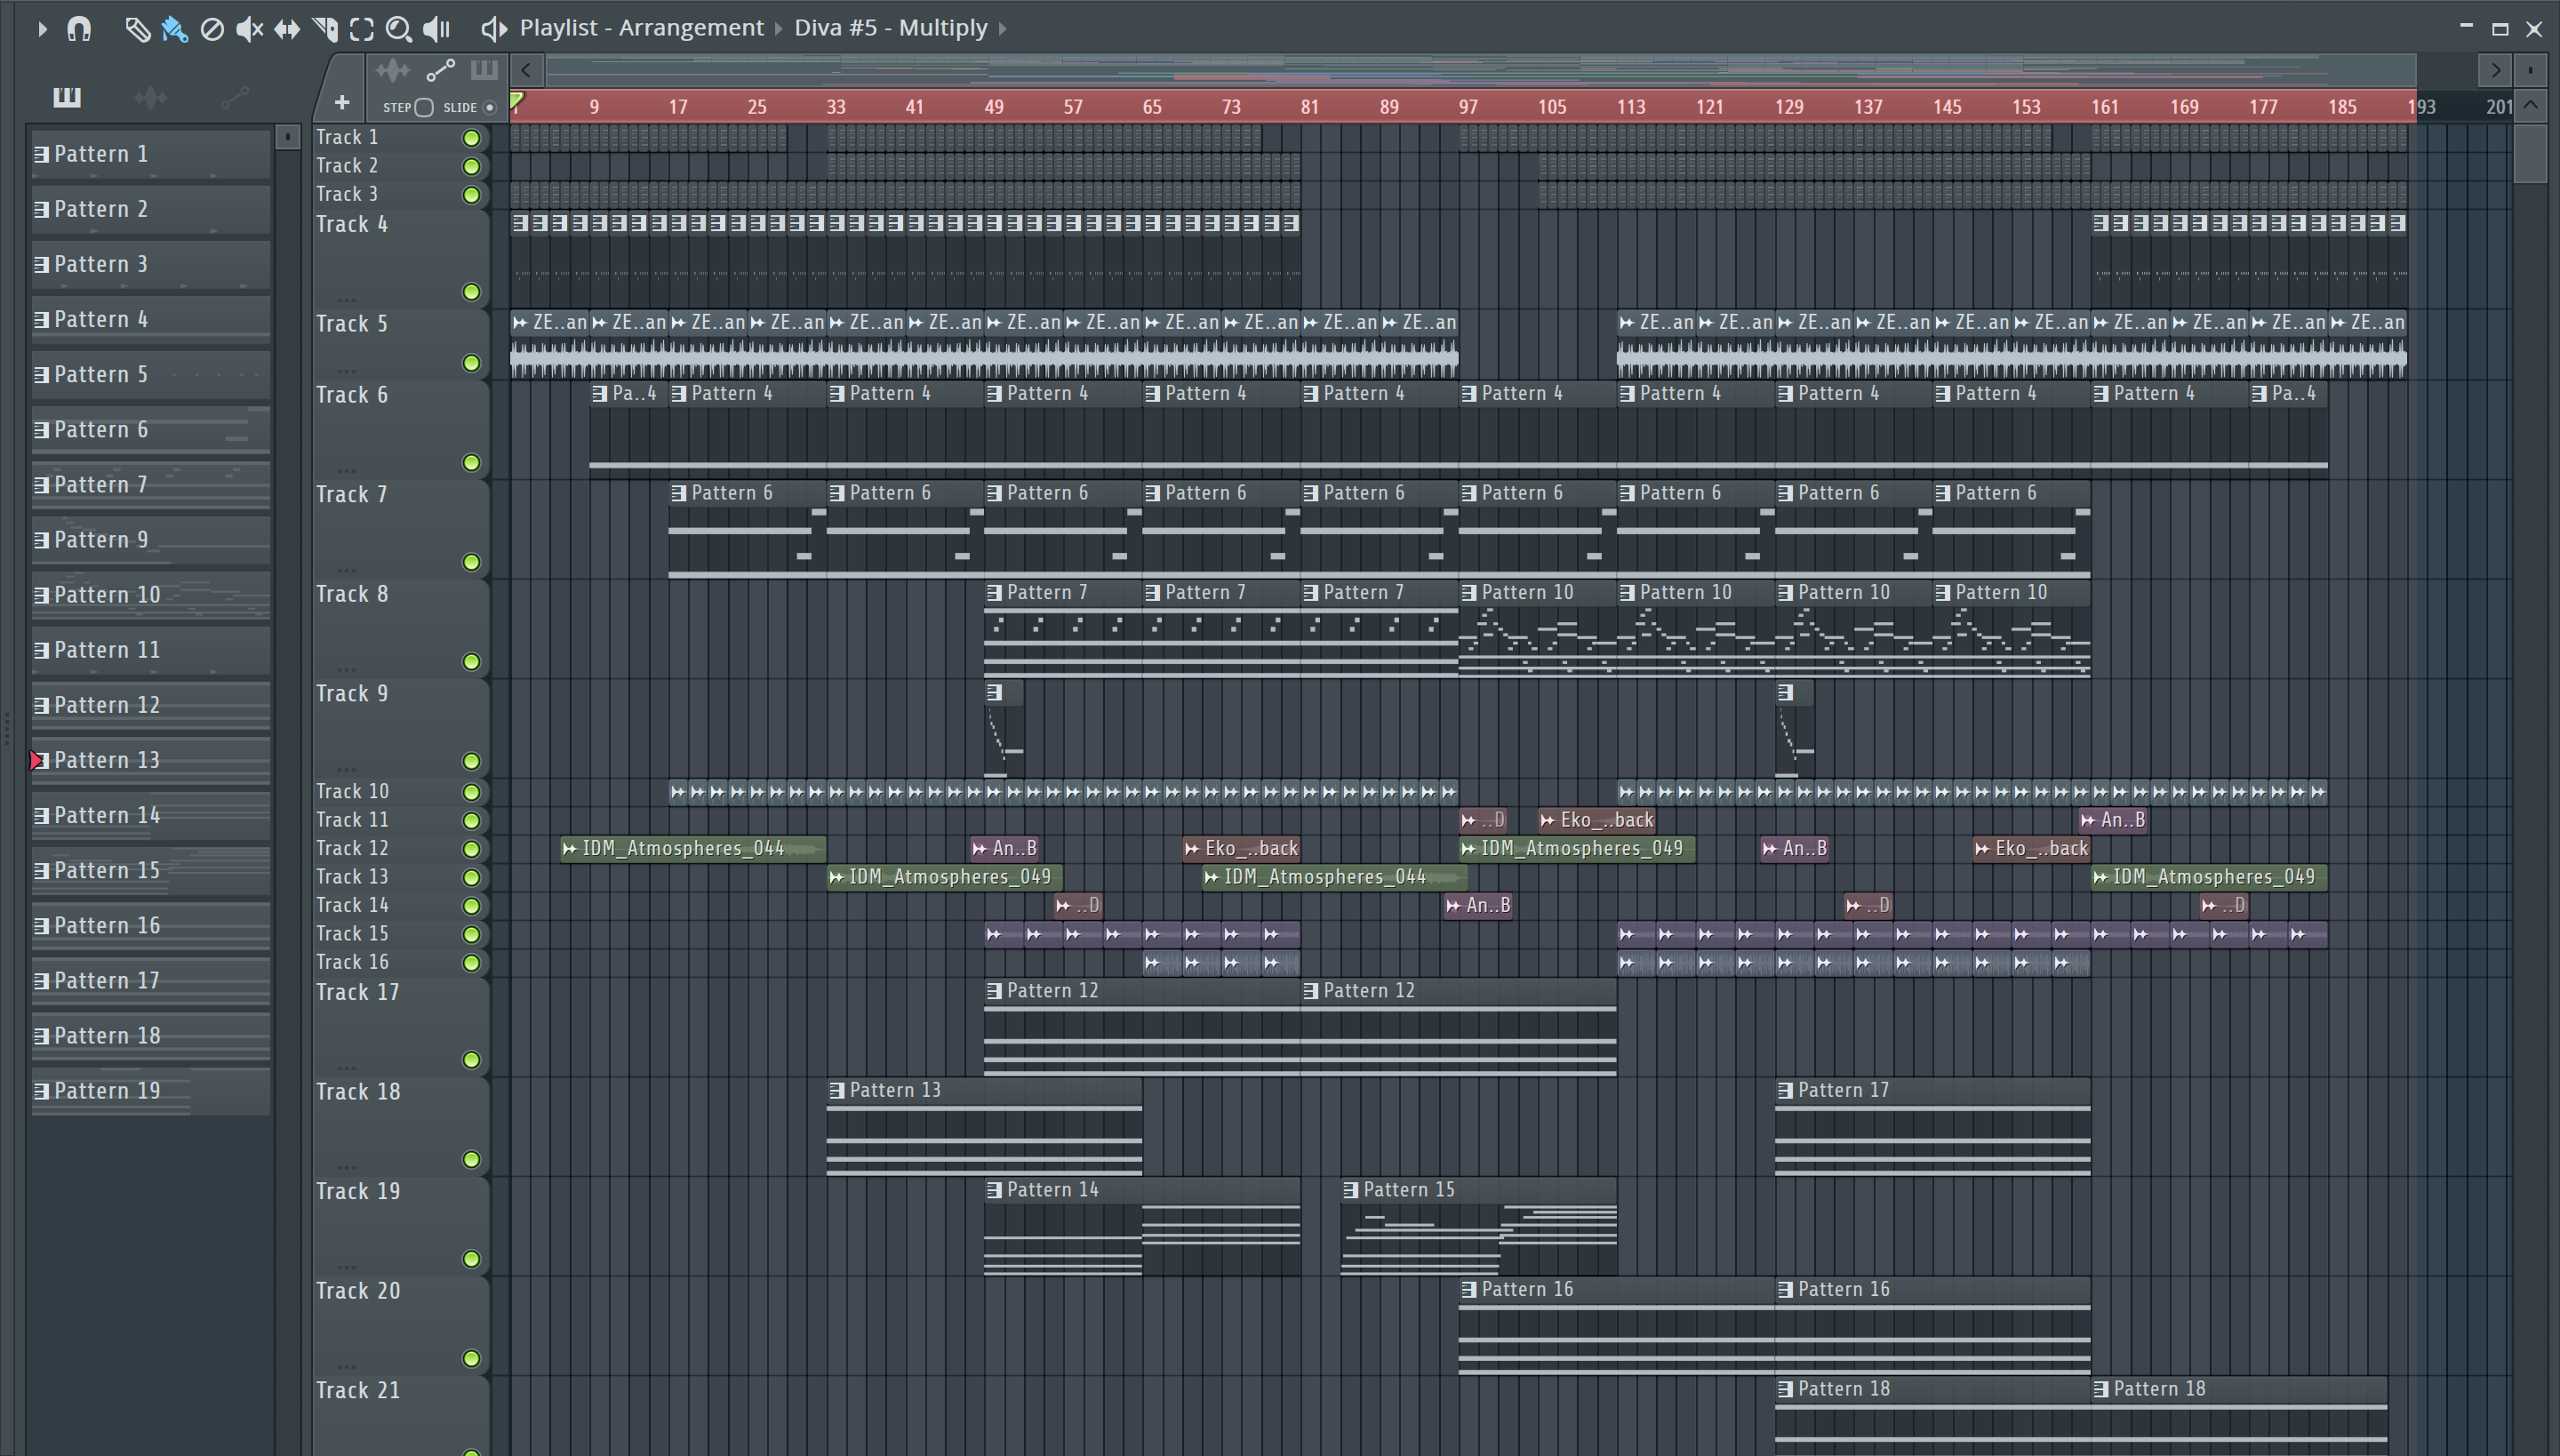Click the green song start marker
The height and width of the screenshot is (1456, 2560).
[x=517, y=100]
